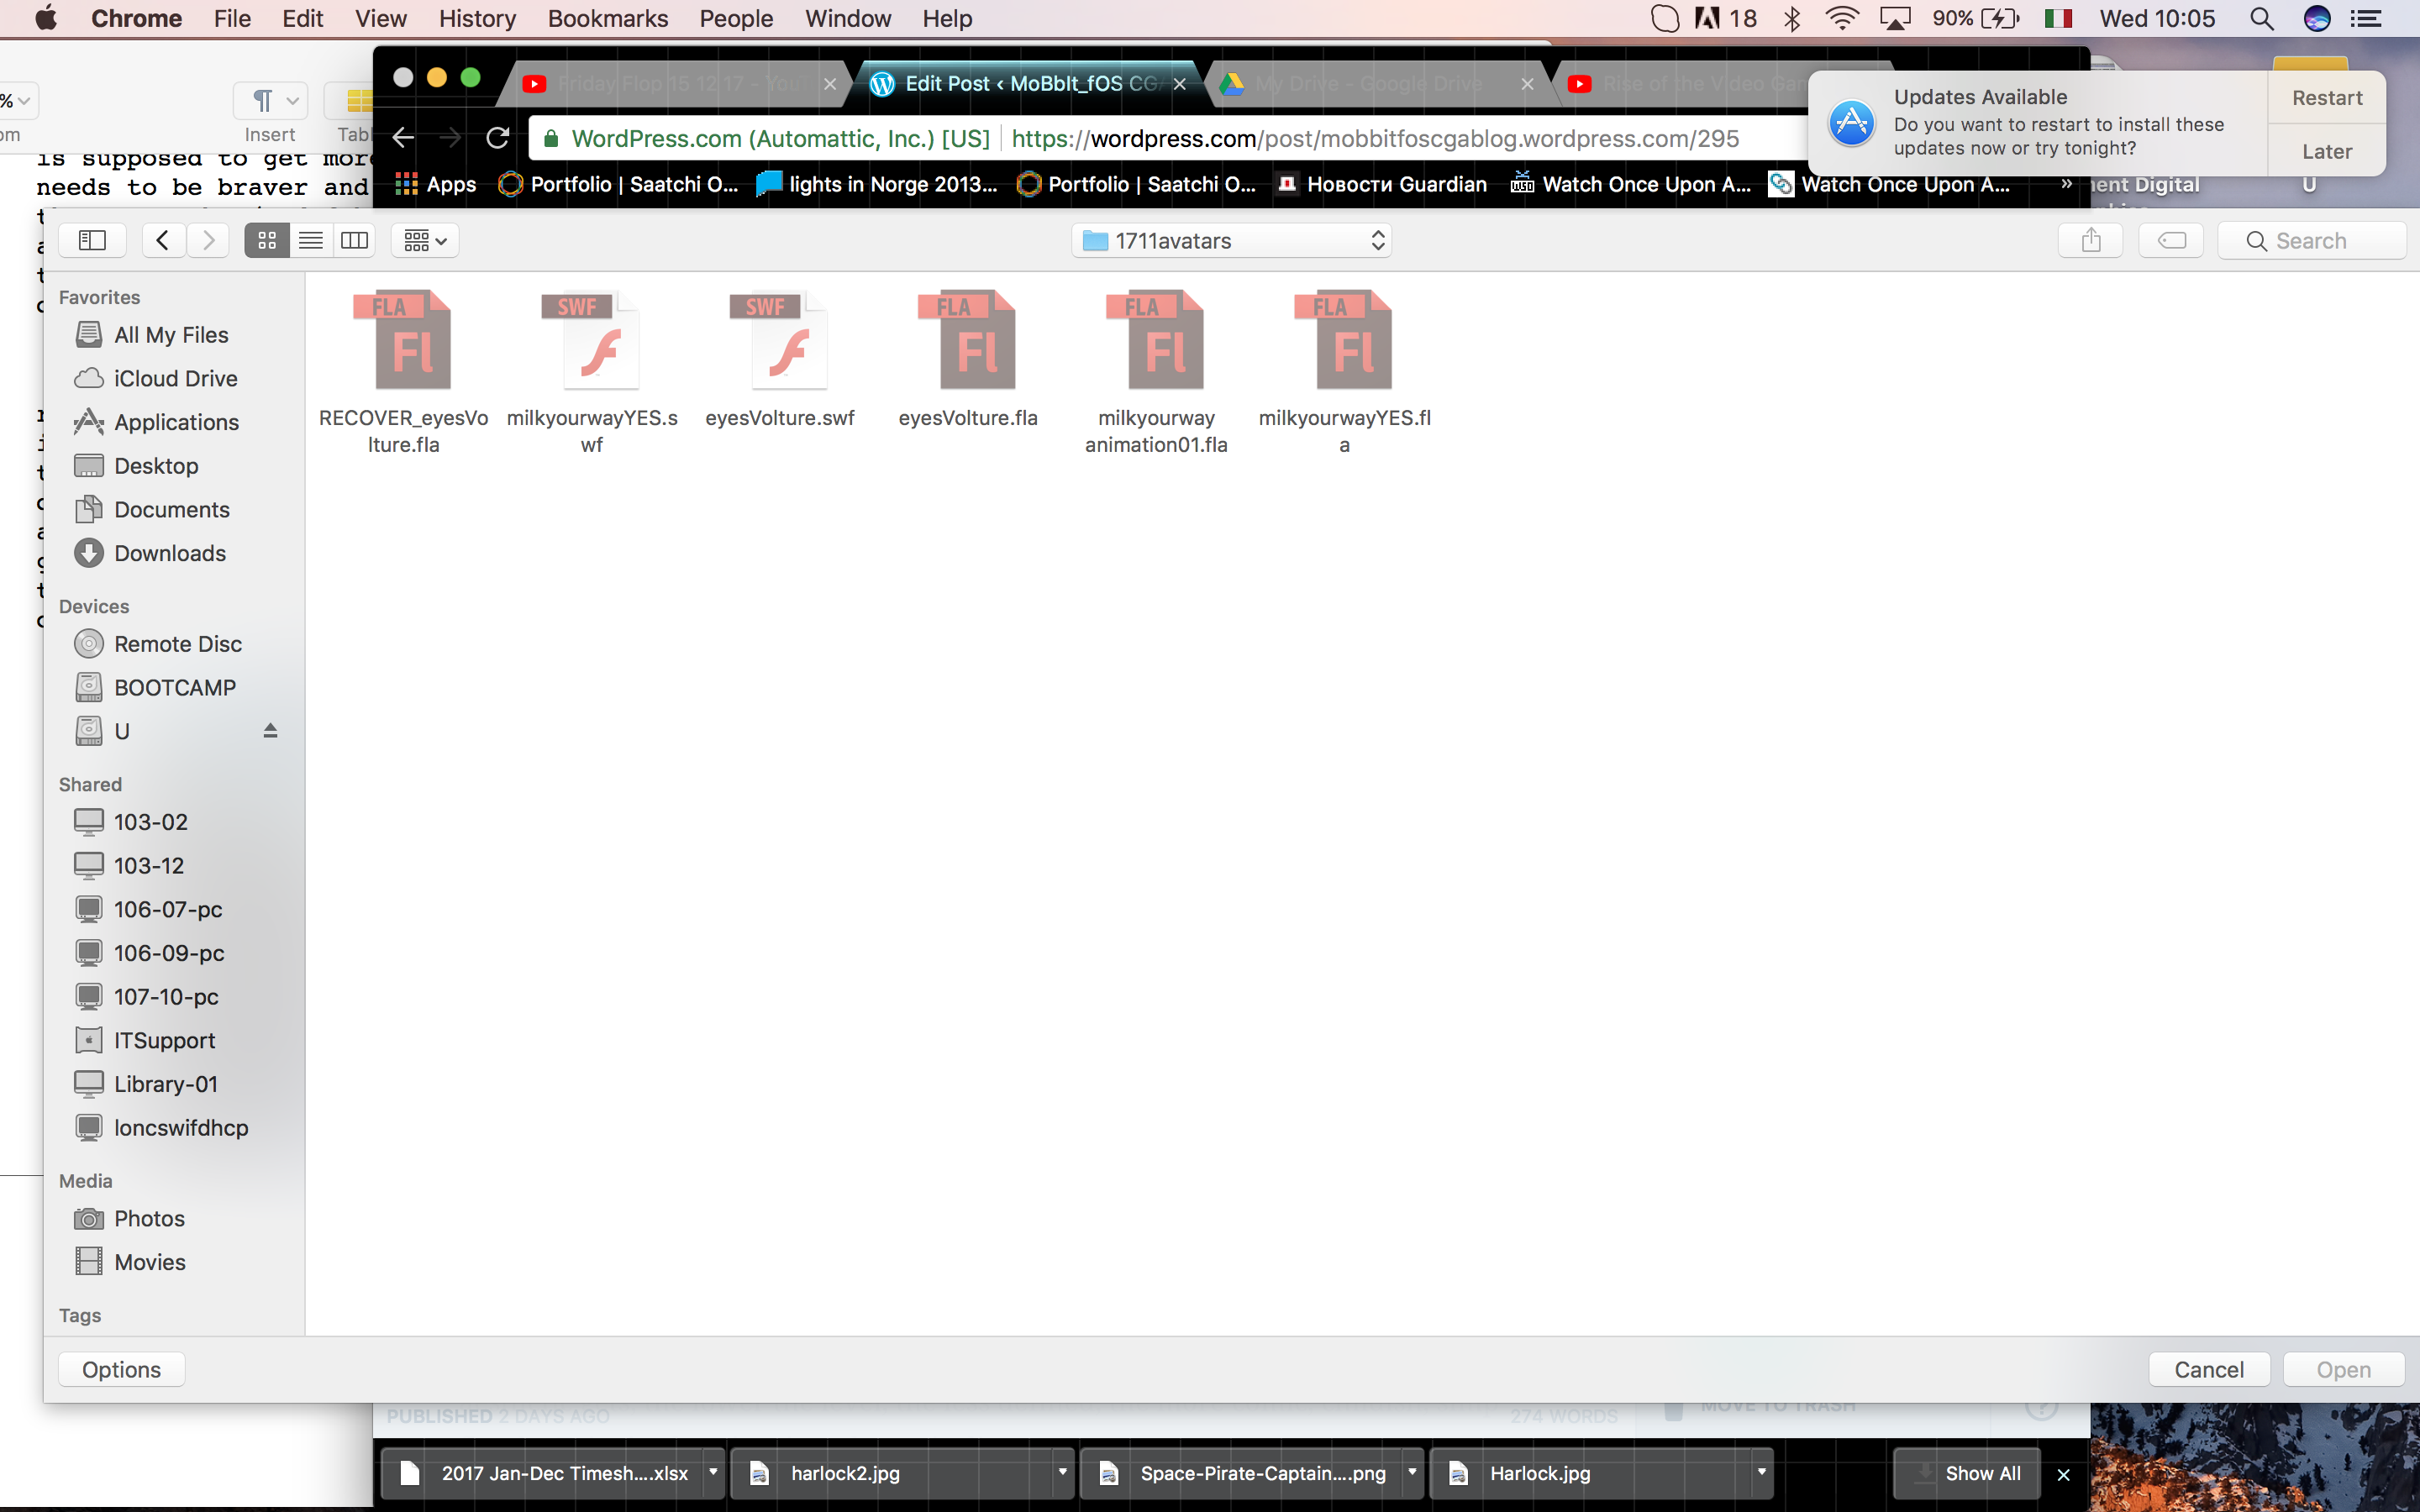Switch to list view mode
Screen dimensions: 2420x1512
(x=311, y=240)
